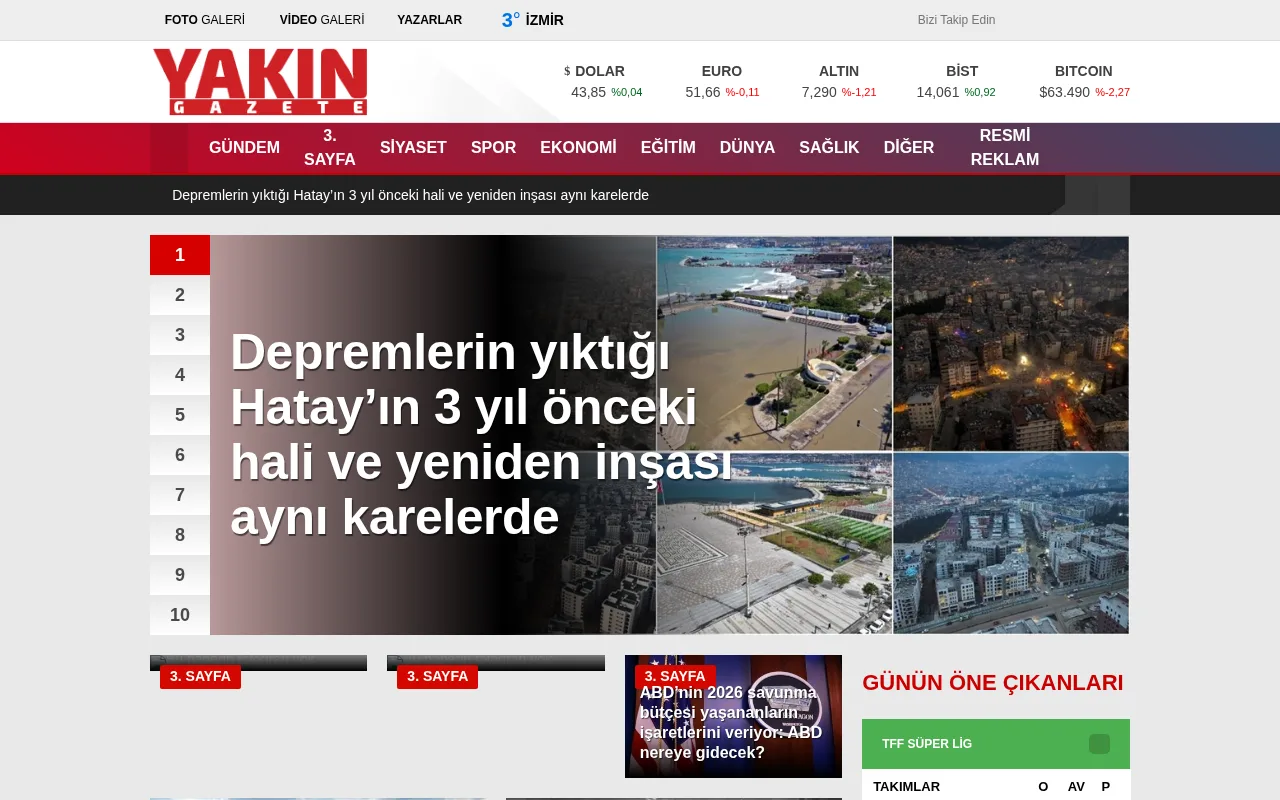Click the DOLAR currency ticker
This screenshot has height=800, width=1280.
(598, 81)
